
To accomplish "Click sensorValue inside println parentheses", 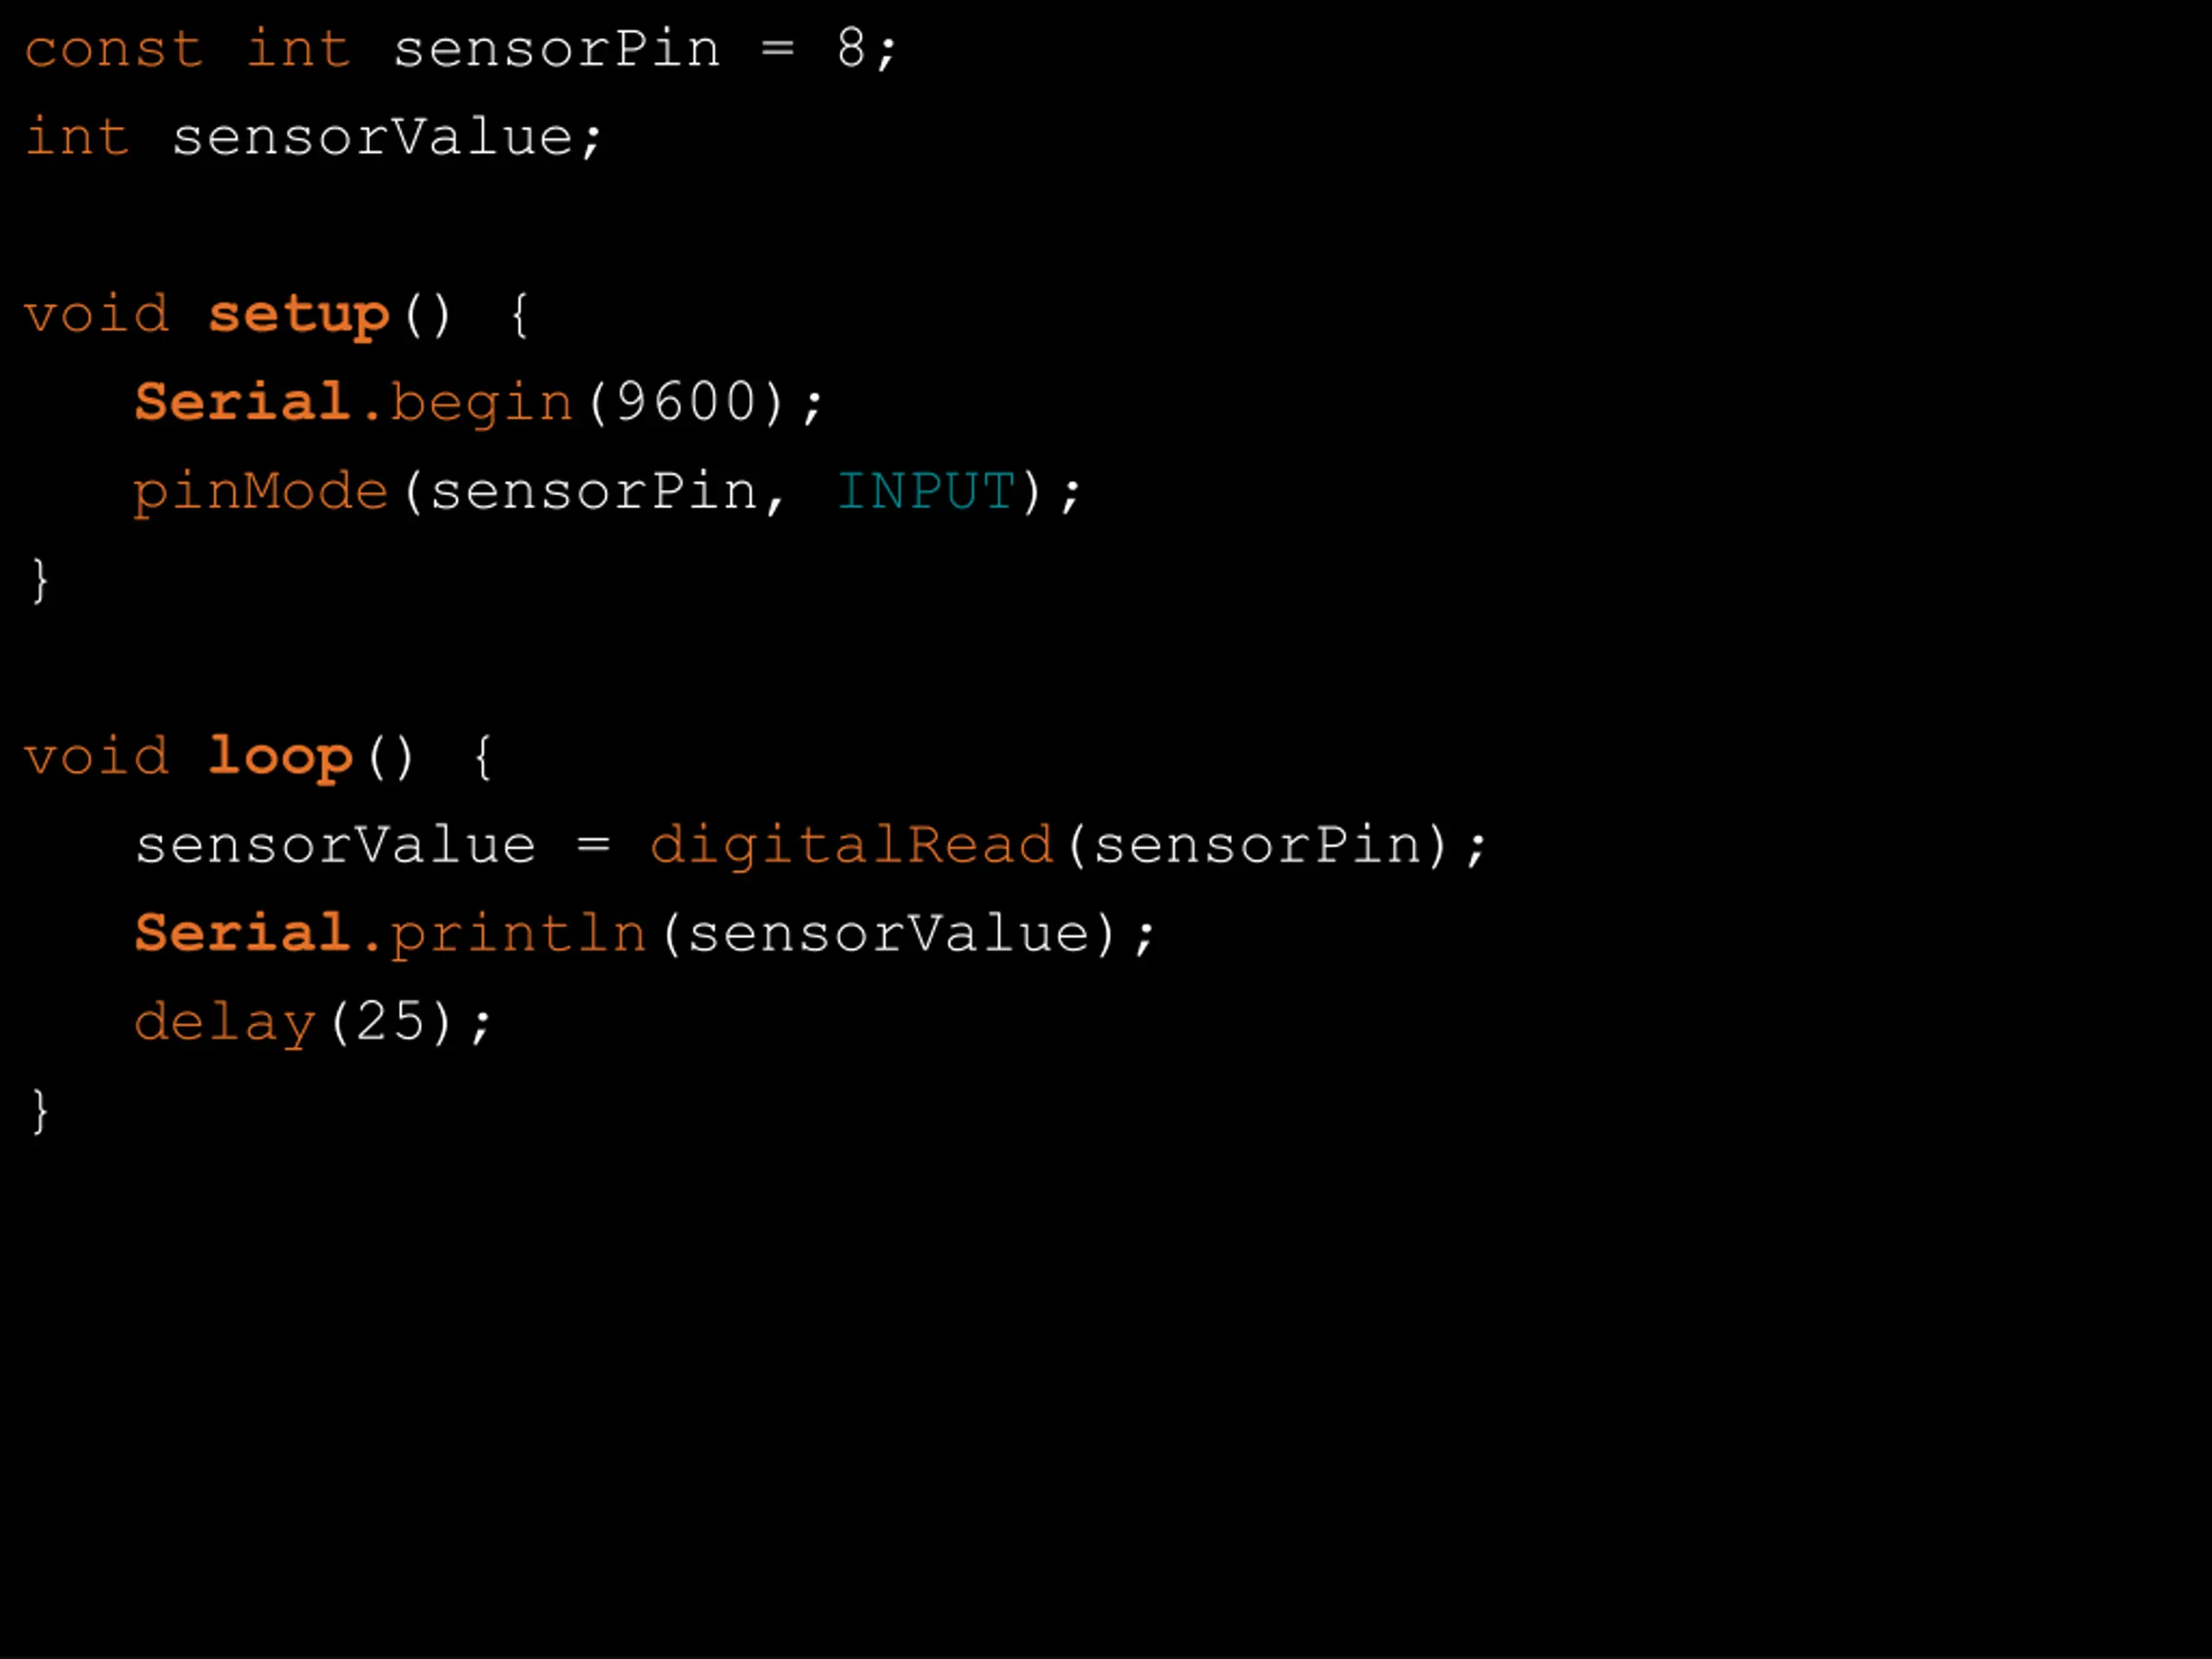I will pos(888,934).
